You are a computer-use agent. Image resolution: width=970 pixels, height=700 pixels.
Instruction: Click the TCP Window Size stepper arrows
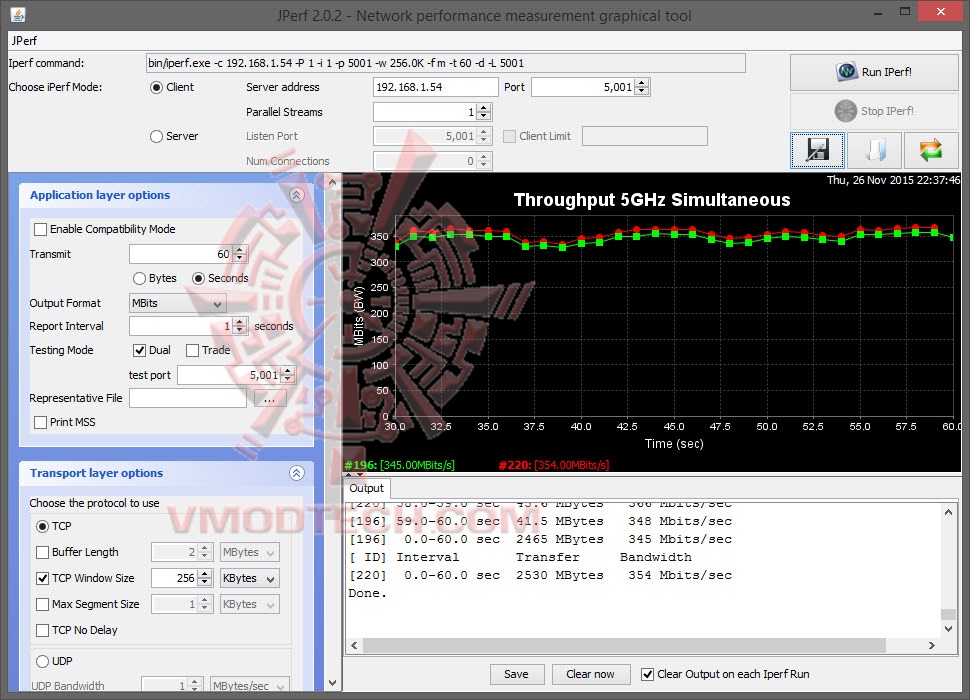coord(205,578)
